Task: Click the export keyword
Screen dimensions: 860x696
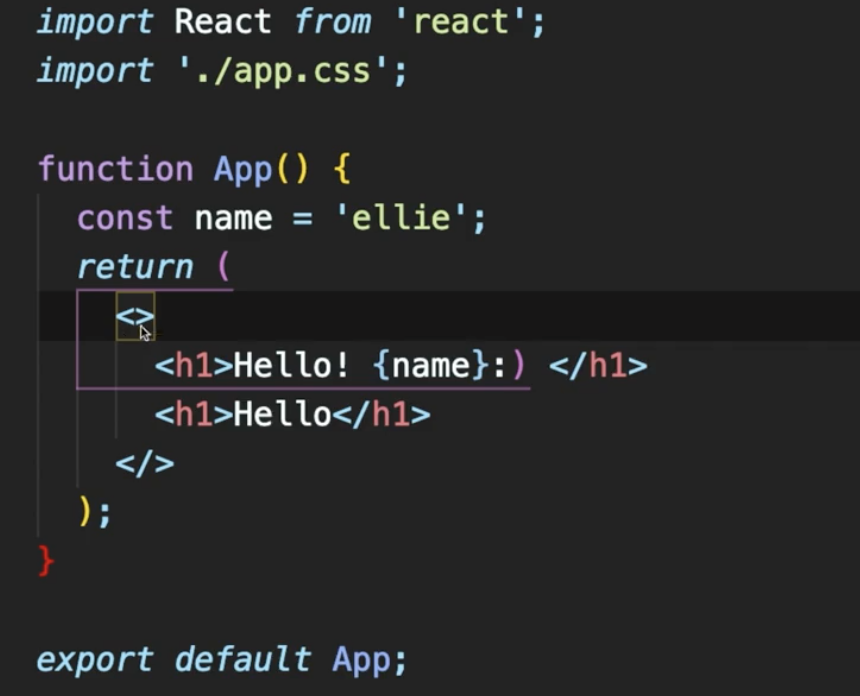Action: pos(95,660)
